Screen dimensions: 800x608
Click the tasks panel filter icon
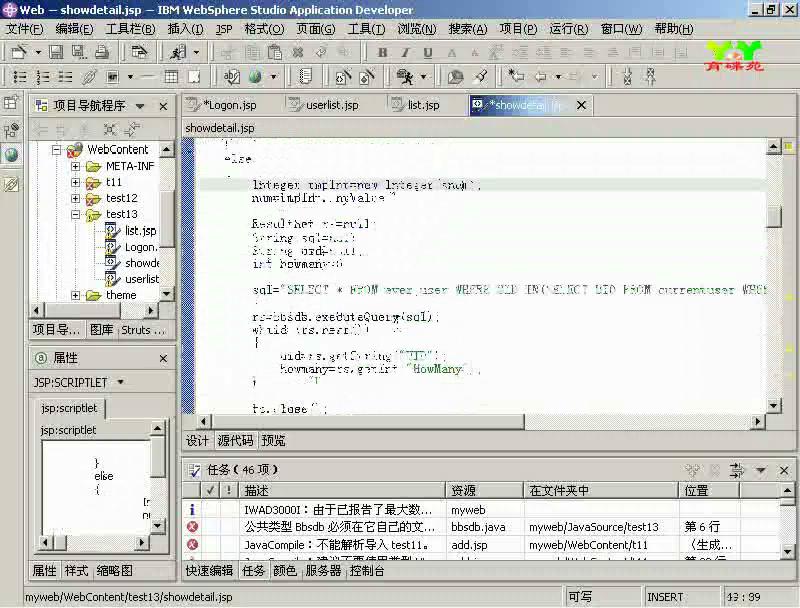[737, 470]
